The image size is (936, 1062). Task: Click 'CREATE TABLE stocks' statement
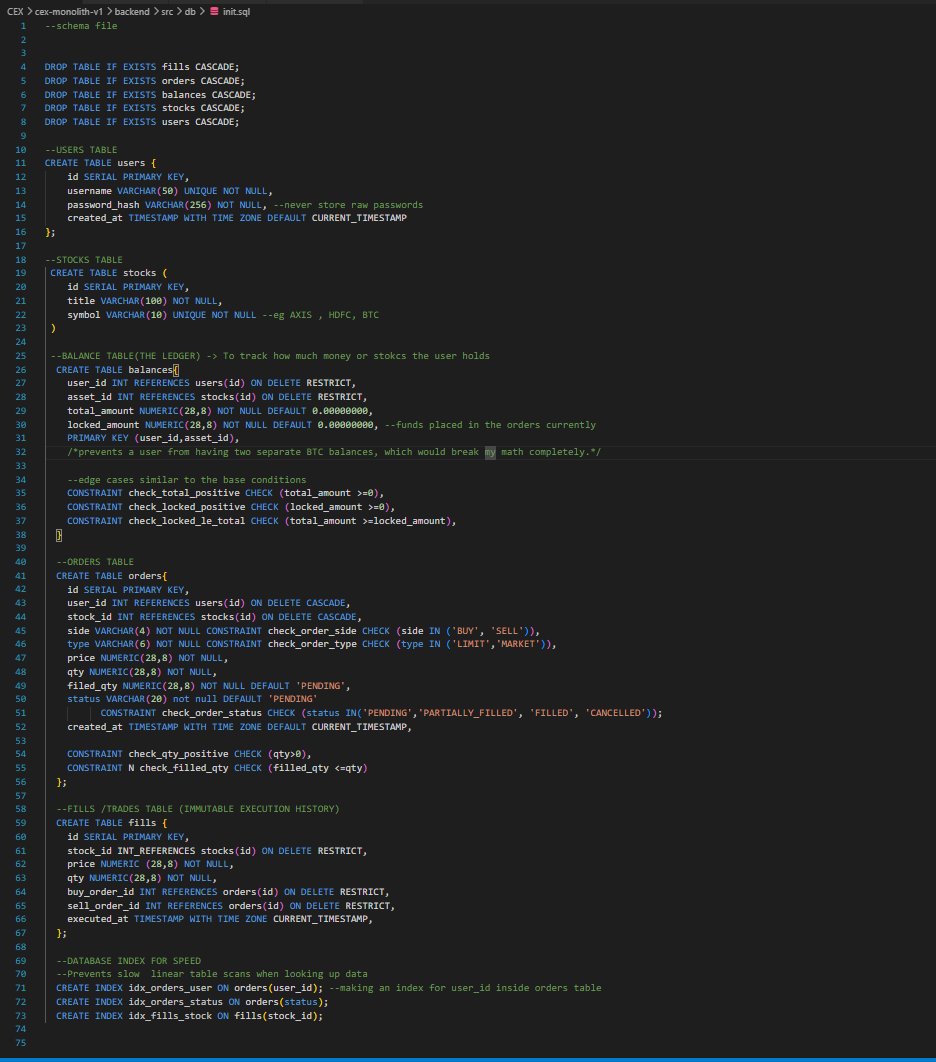click(x=103, y=273)
